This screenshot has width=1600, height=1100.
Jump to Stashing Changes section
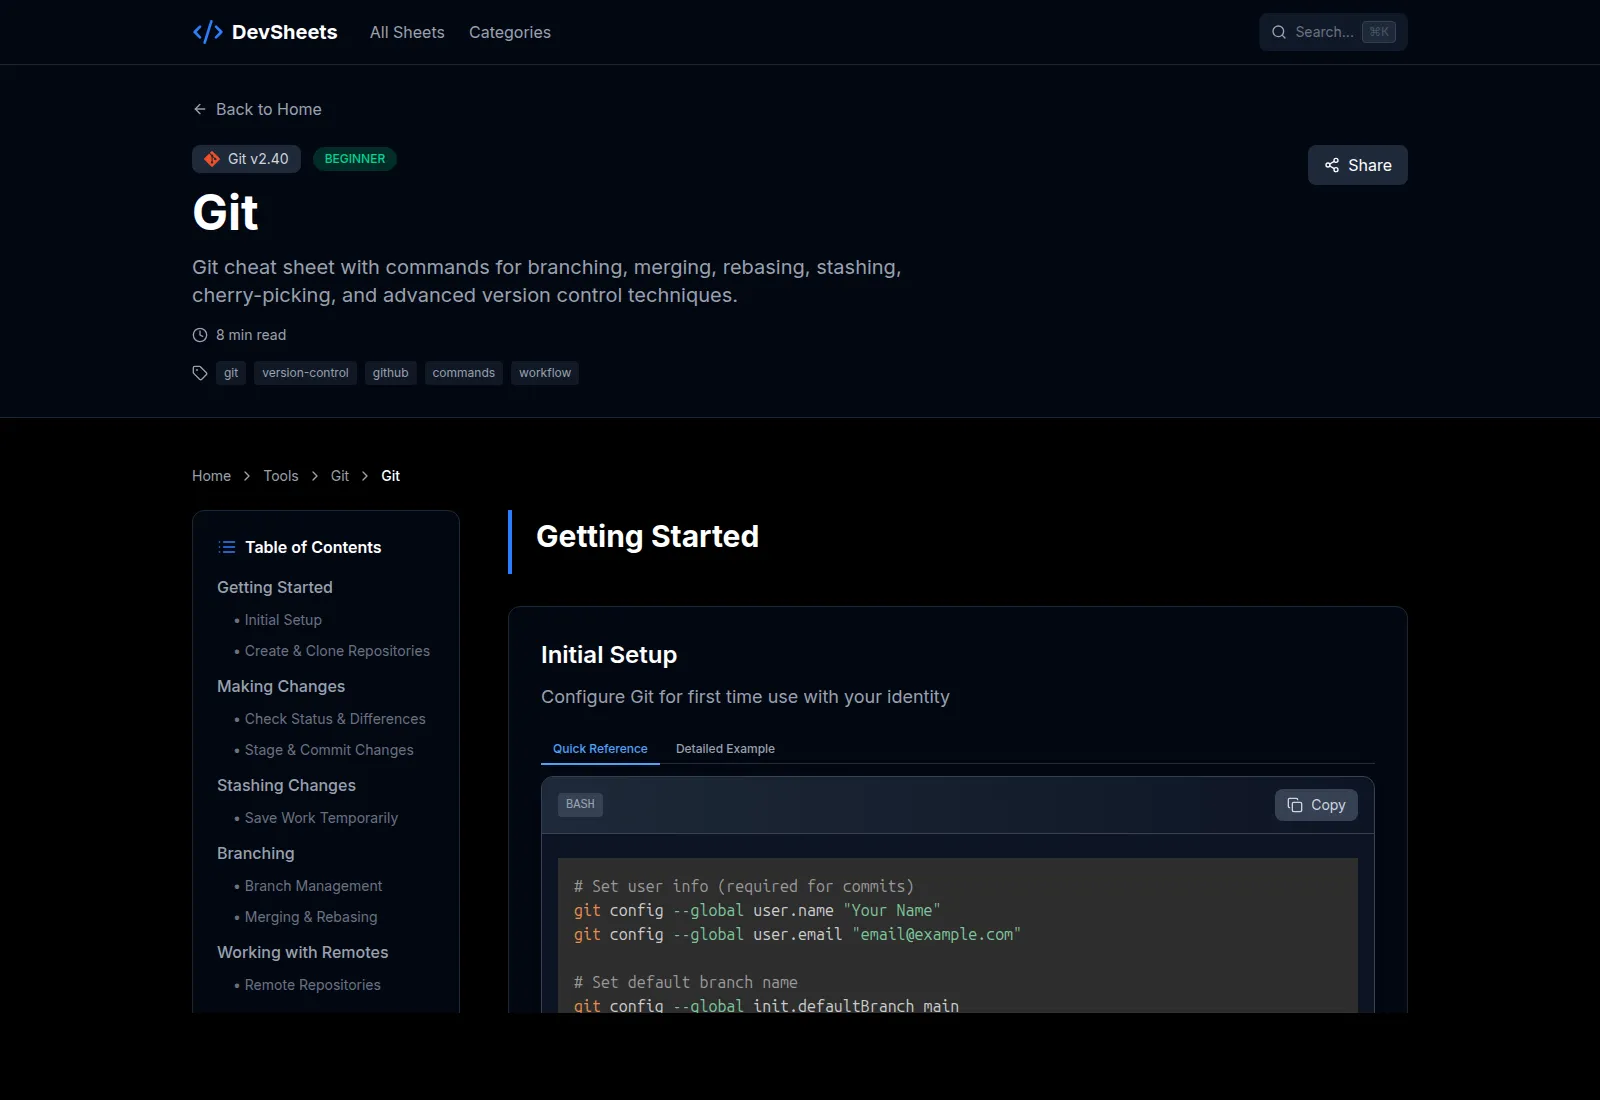286,785
